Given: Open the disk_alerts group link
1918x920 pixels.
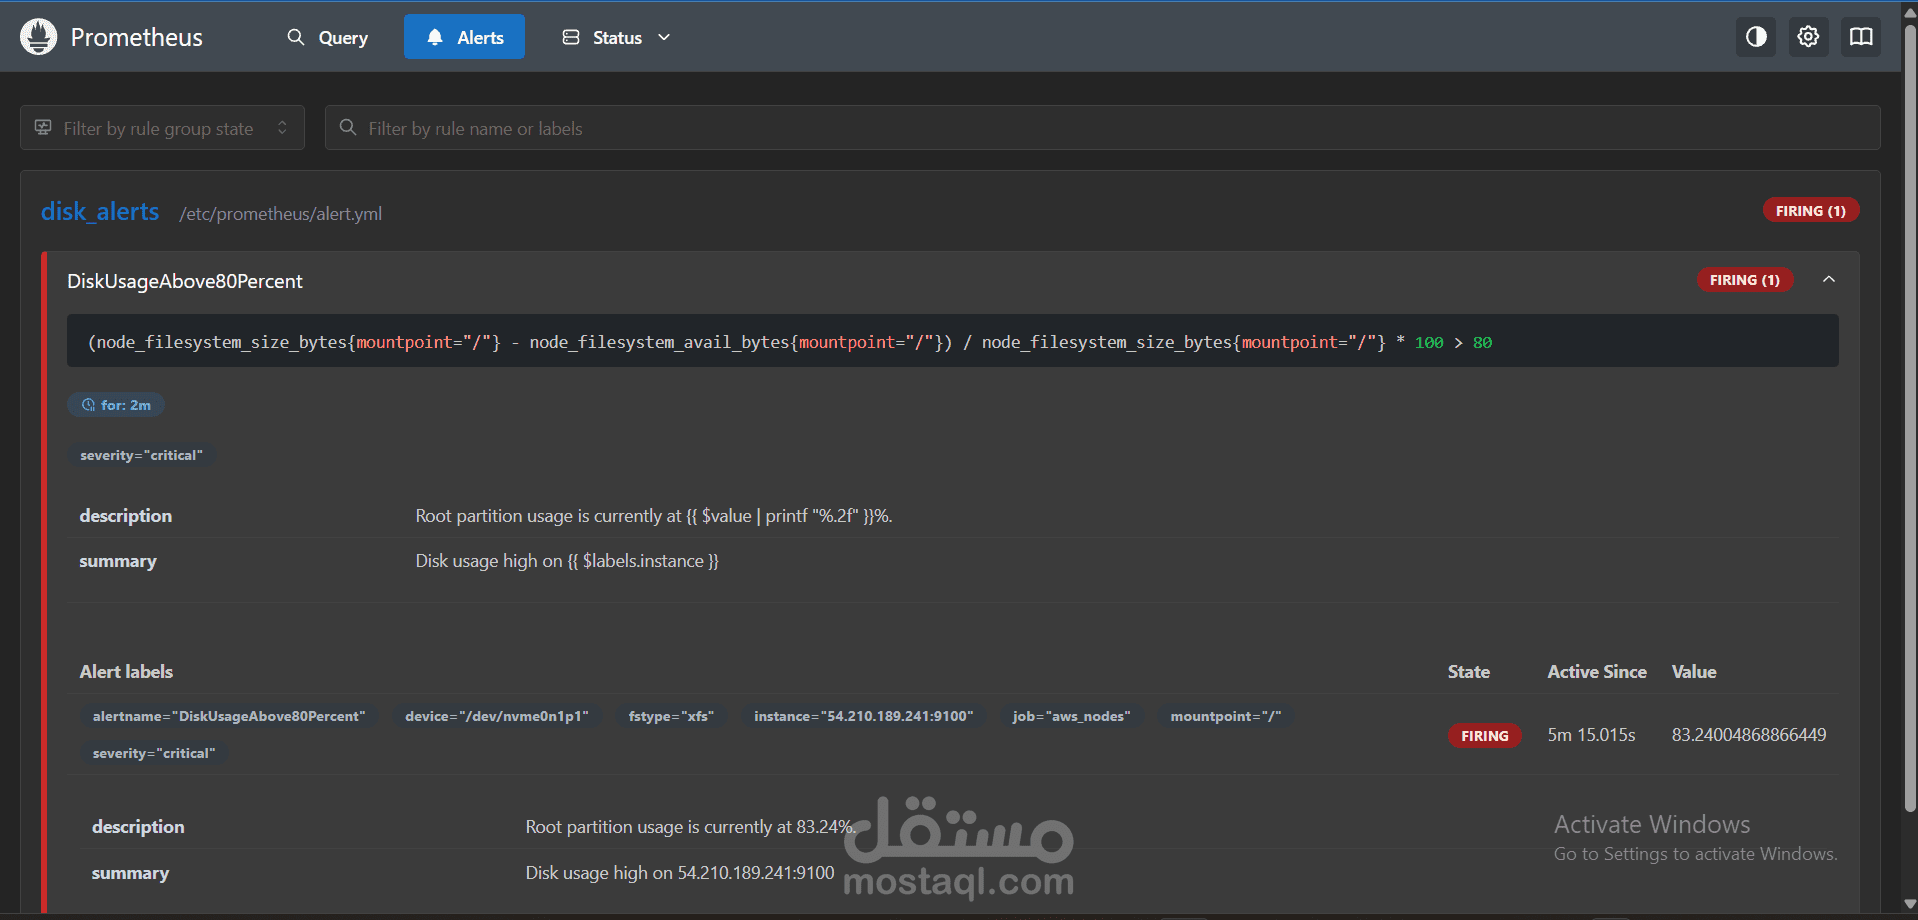Looking at the screenshot, I should coord(100,212).
